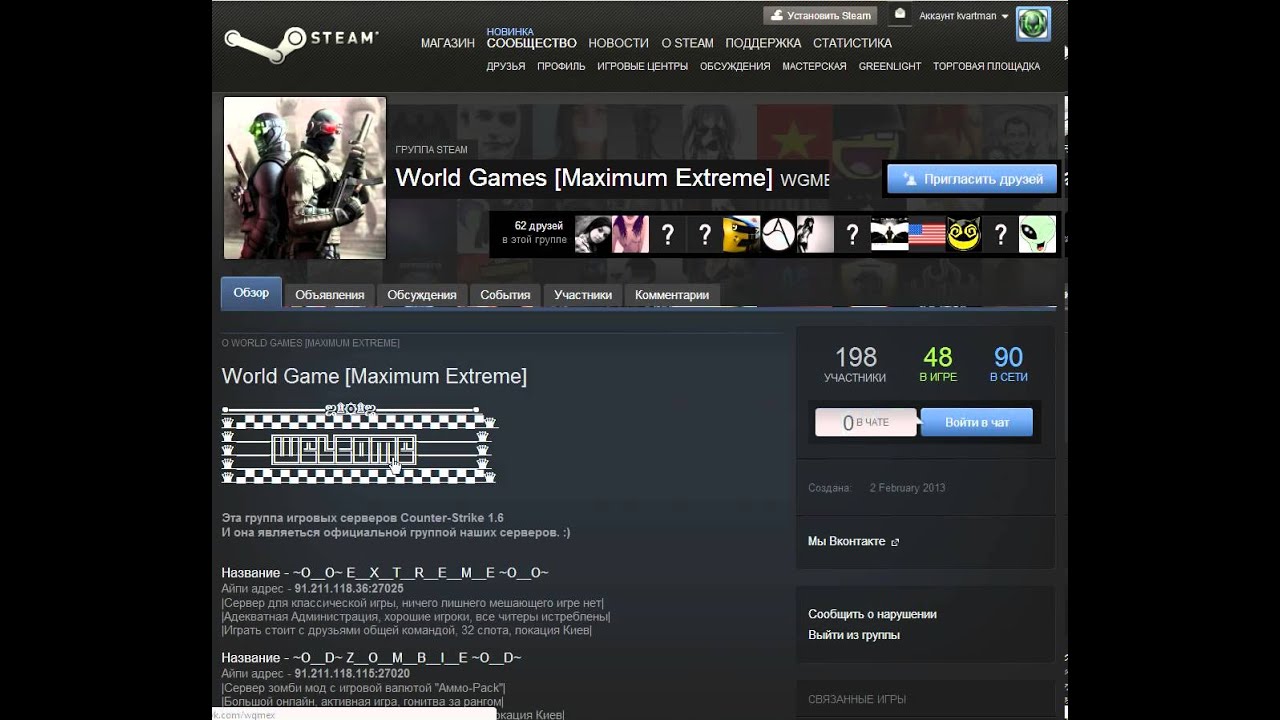Click the 0 В ЧАТЕ indicator

pos(866,422)
